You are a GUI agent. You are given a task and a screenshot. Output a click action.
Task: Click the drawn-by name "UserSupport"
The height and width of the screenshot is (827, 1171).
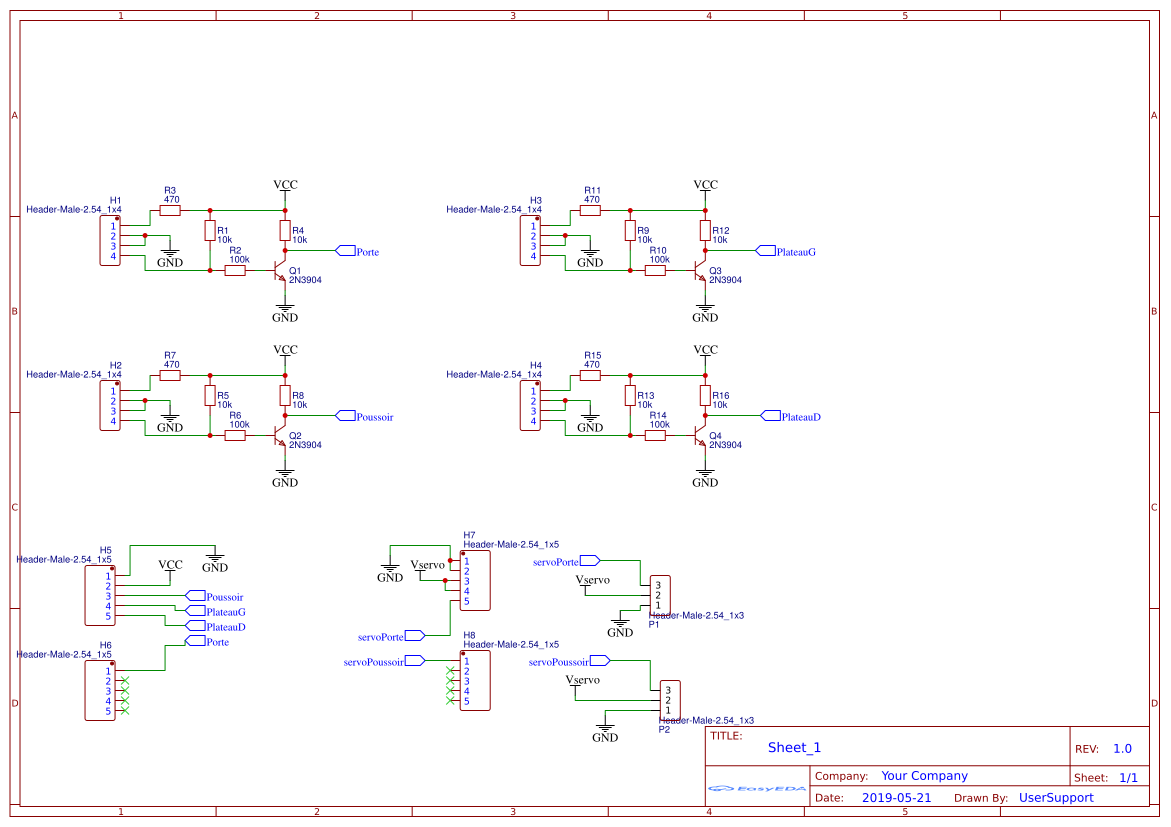(x=1056, y=798)
